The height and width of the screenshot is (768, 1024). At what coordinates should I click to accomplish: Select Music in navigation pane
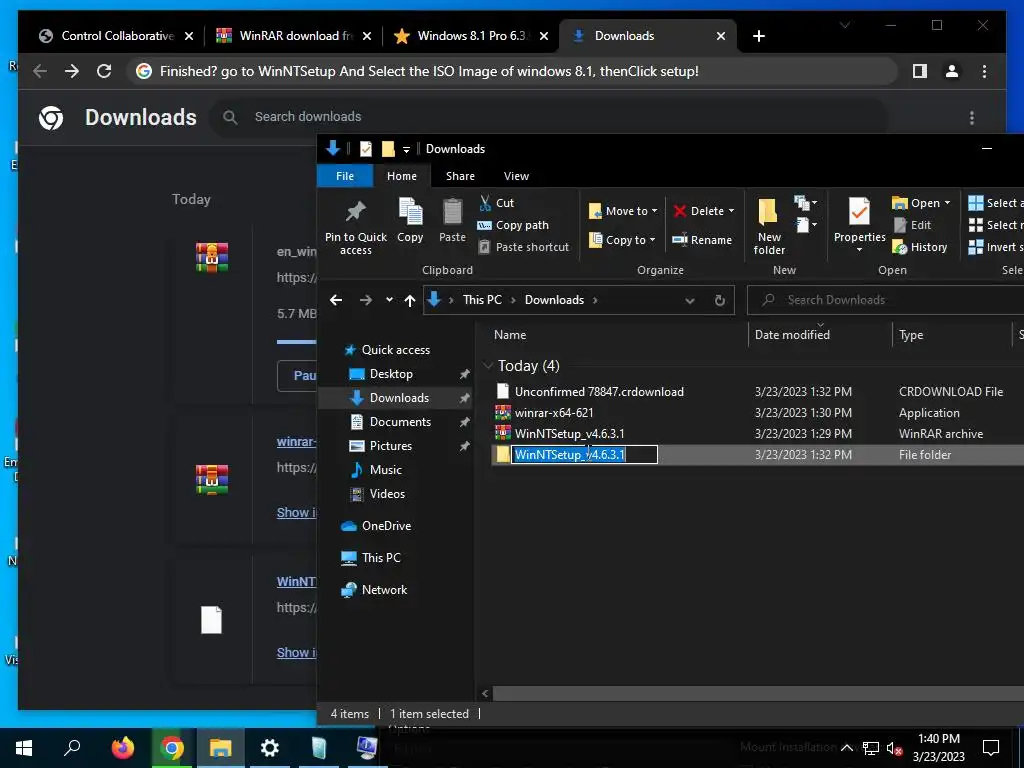pyautogui.click(x=385, y=470)
